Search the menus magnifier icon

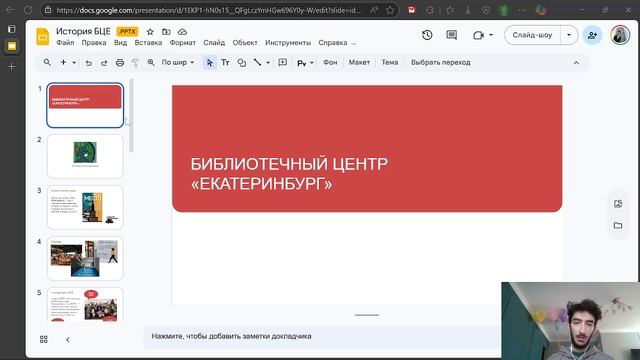click(x=47, y=62)
